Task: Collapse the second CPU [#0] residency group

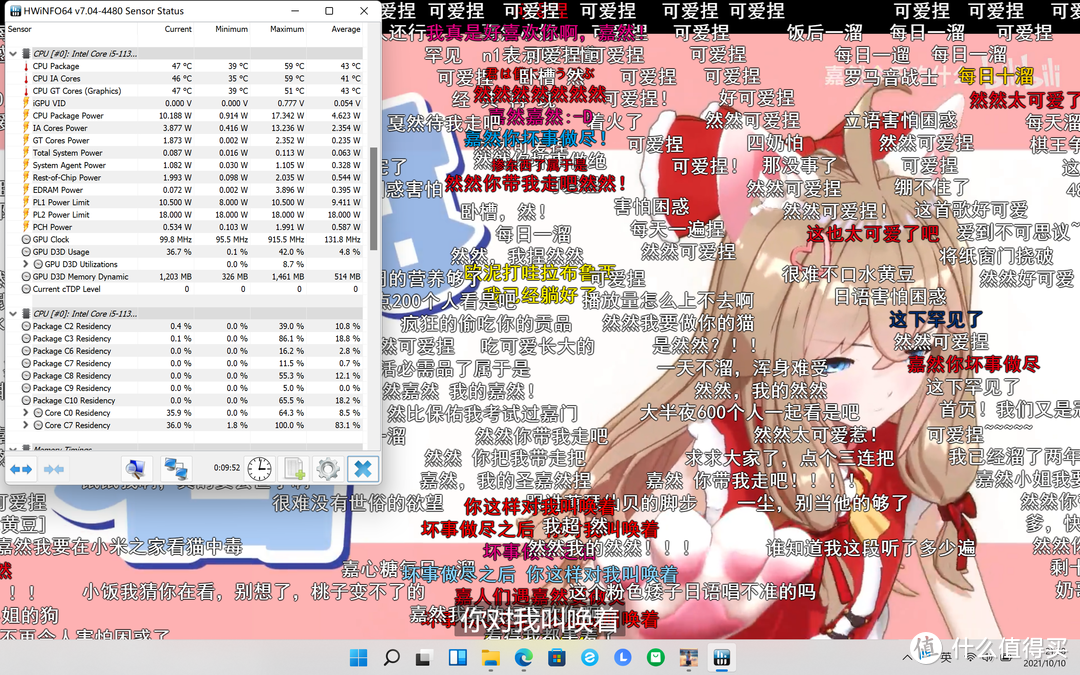Action: pos(12,314)
